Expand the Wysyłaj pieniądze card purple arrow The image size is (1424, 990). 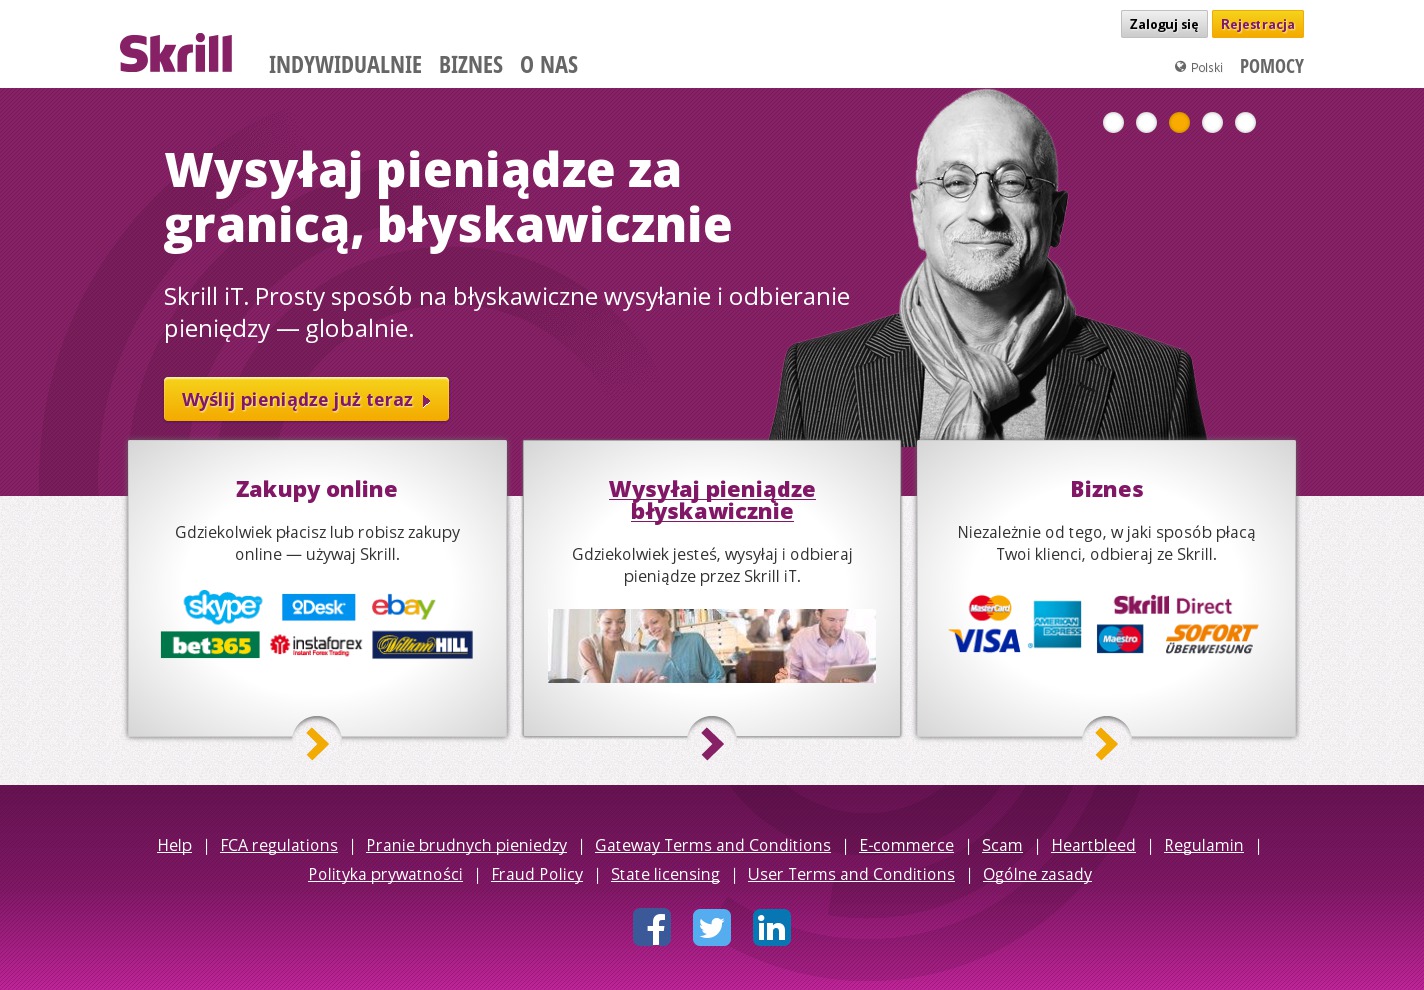[x=712, y=743]
